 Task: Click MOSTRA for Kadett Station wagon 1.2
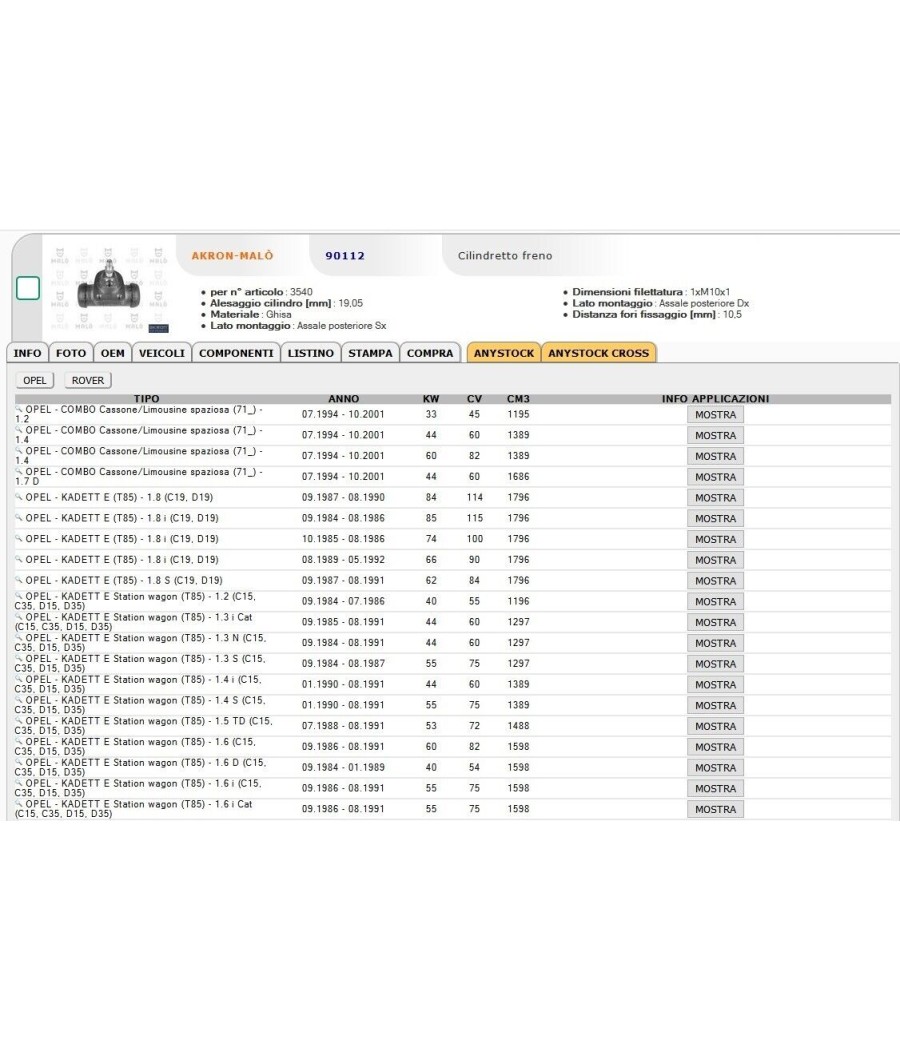tap(715, 601)
